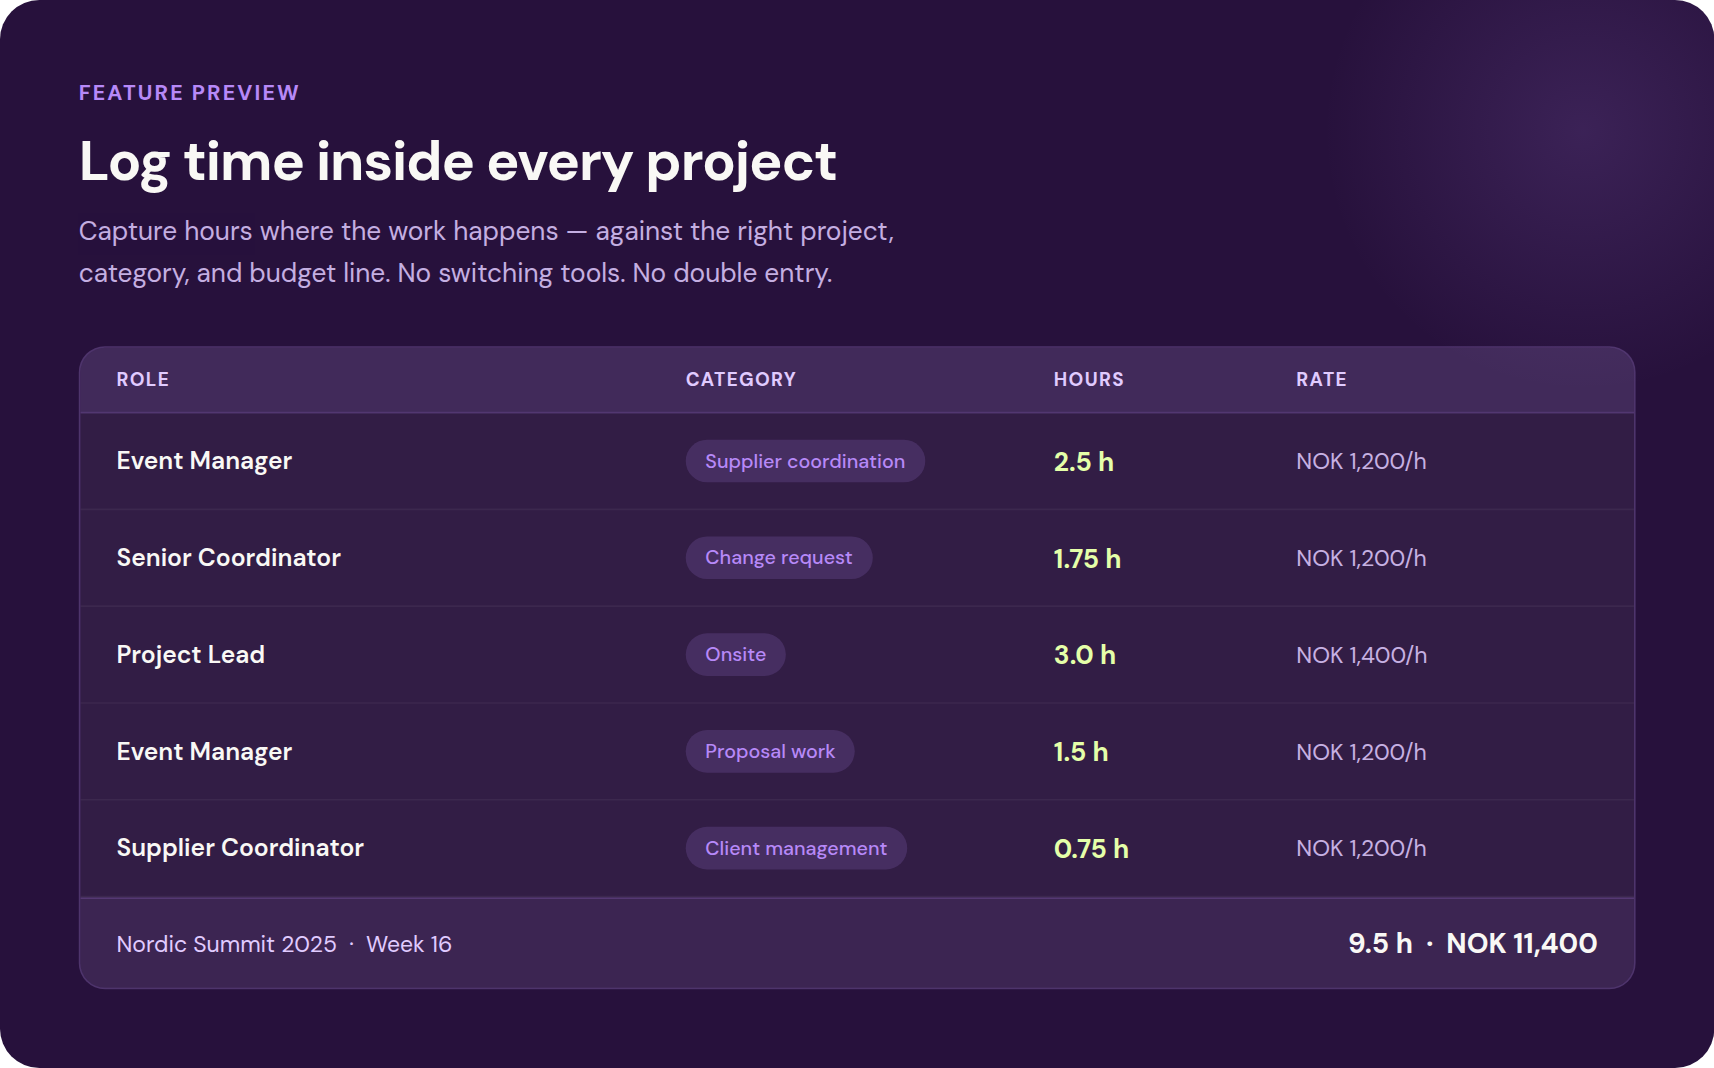Select the Change request tag

778,557
